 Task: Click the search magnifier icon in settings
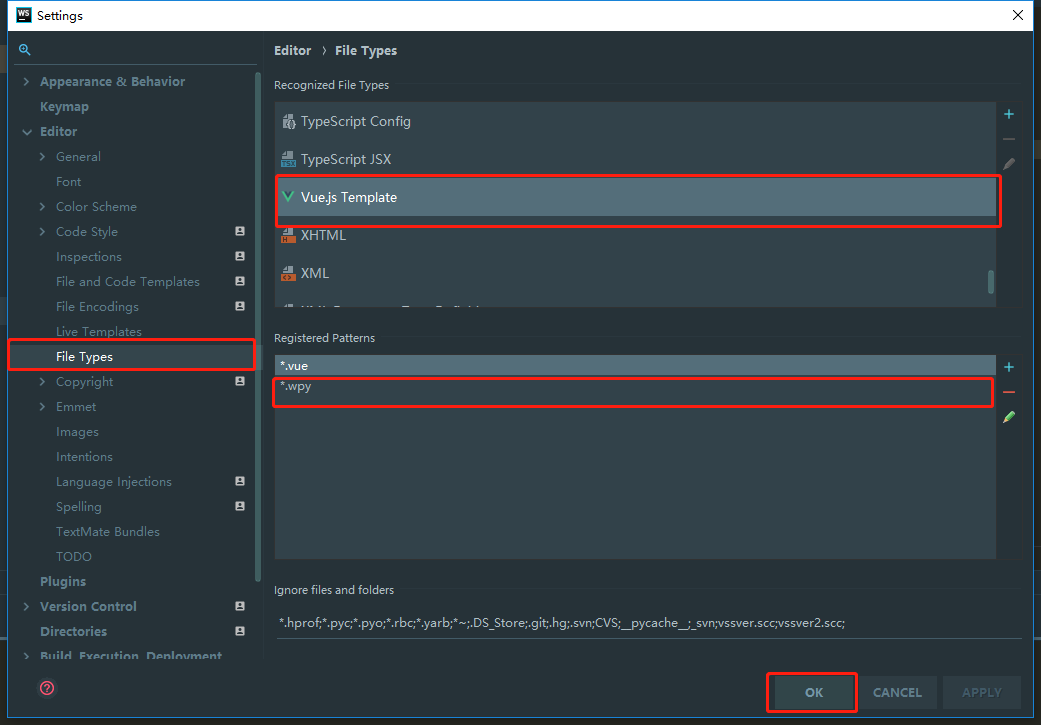point(25,50)
